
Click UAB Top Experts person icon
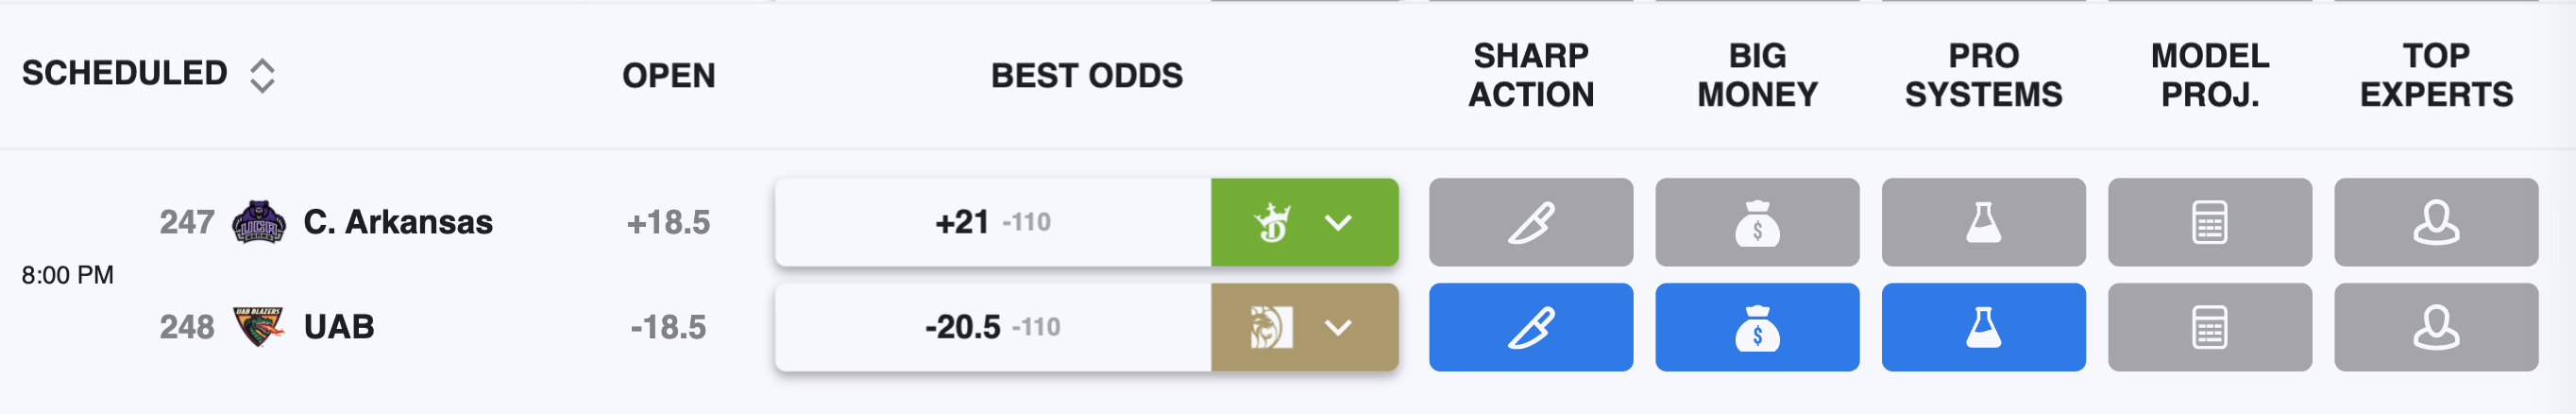[2436, 327]
